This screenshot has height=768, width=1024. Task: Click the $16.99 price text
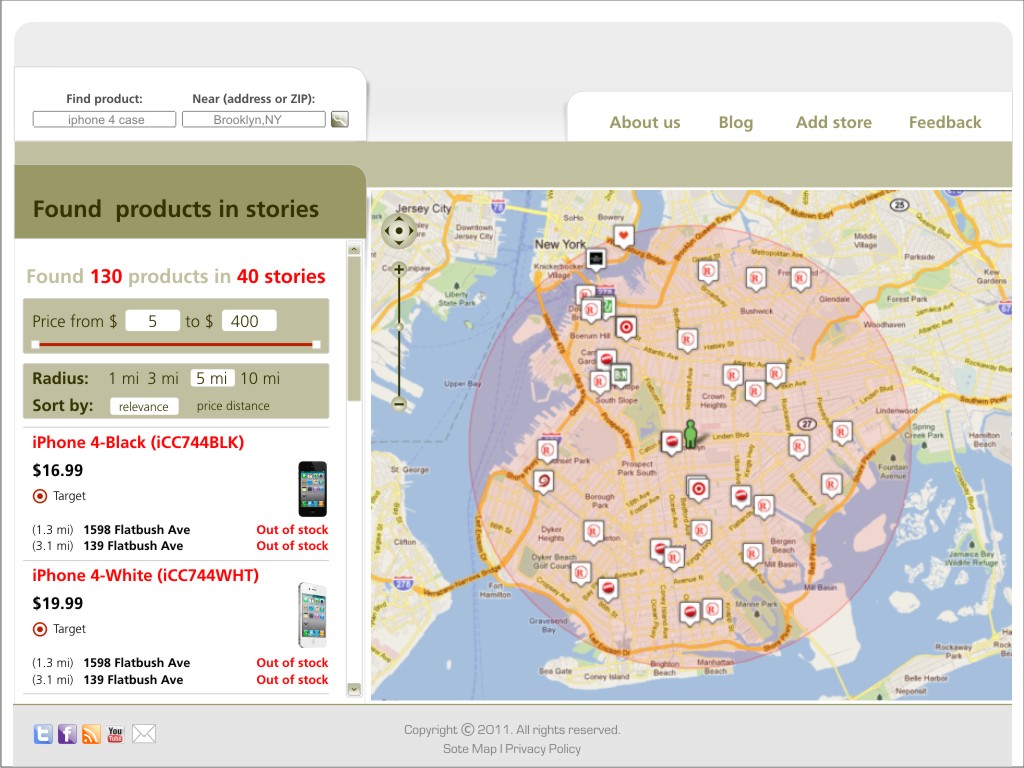(x=57, y=471)
